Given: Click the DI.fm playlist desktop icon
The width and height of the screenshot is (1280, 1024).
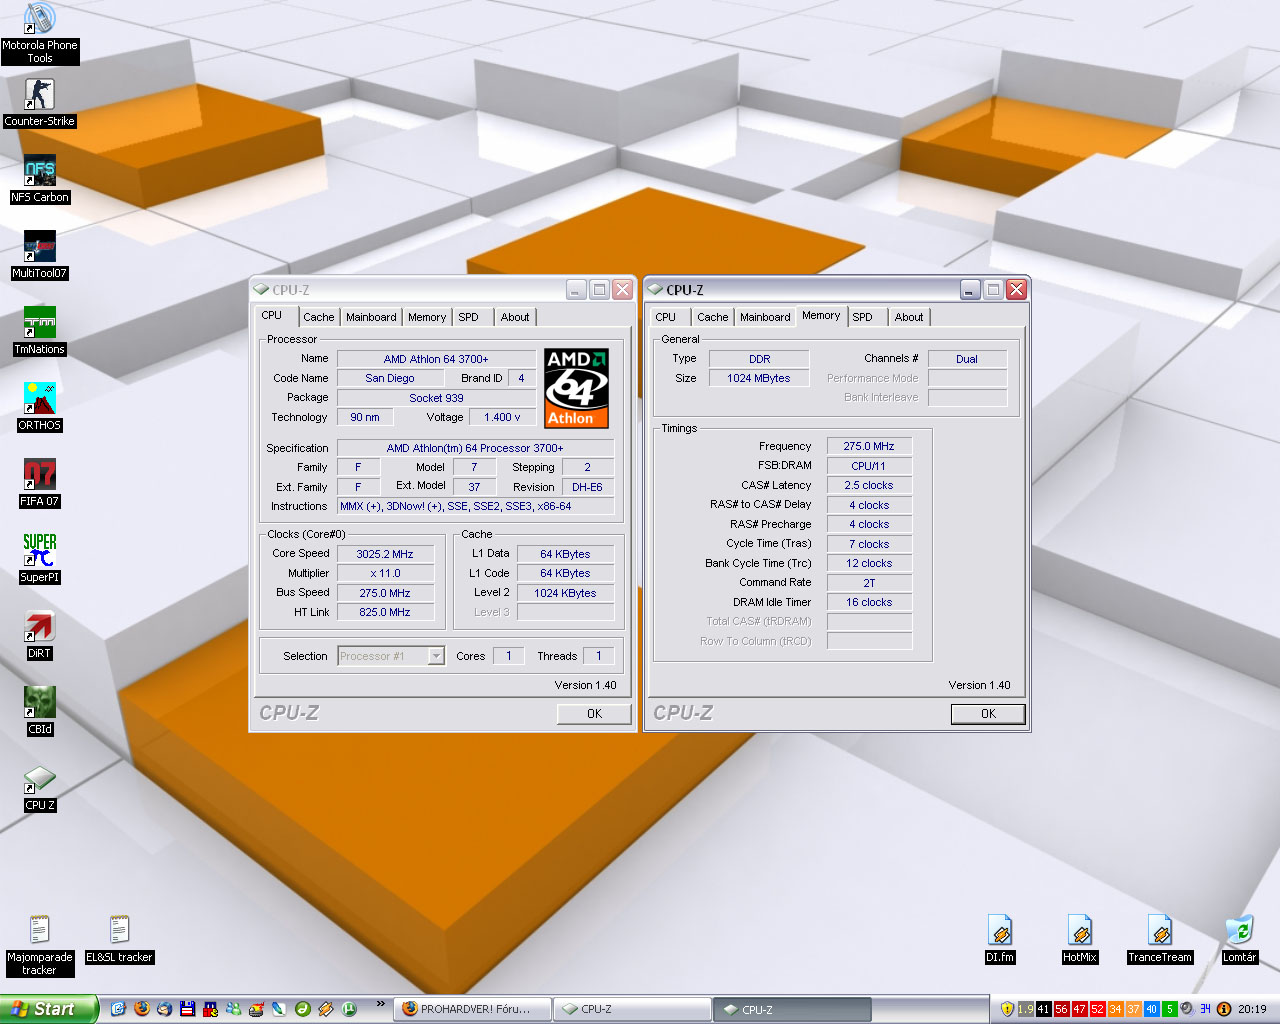Looking at the screenshot, I should tap(1000, 939).
